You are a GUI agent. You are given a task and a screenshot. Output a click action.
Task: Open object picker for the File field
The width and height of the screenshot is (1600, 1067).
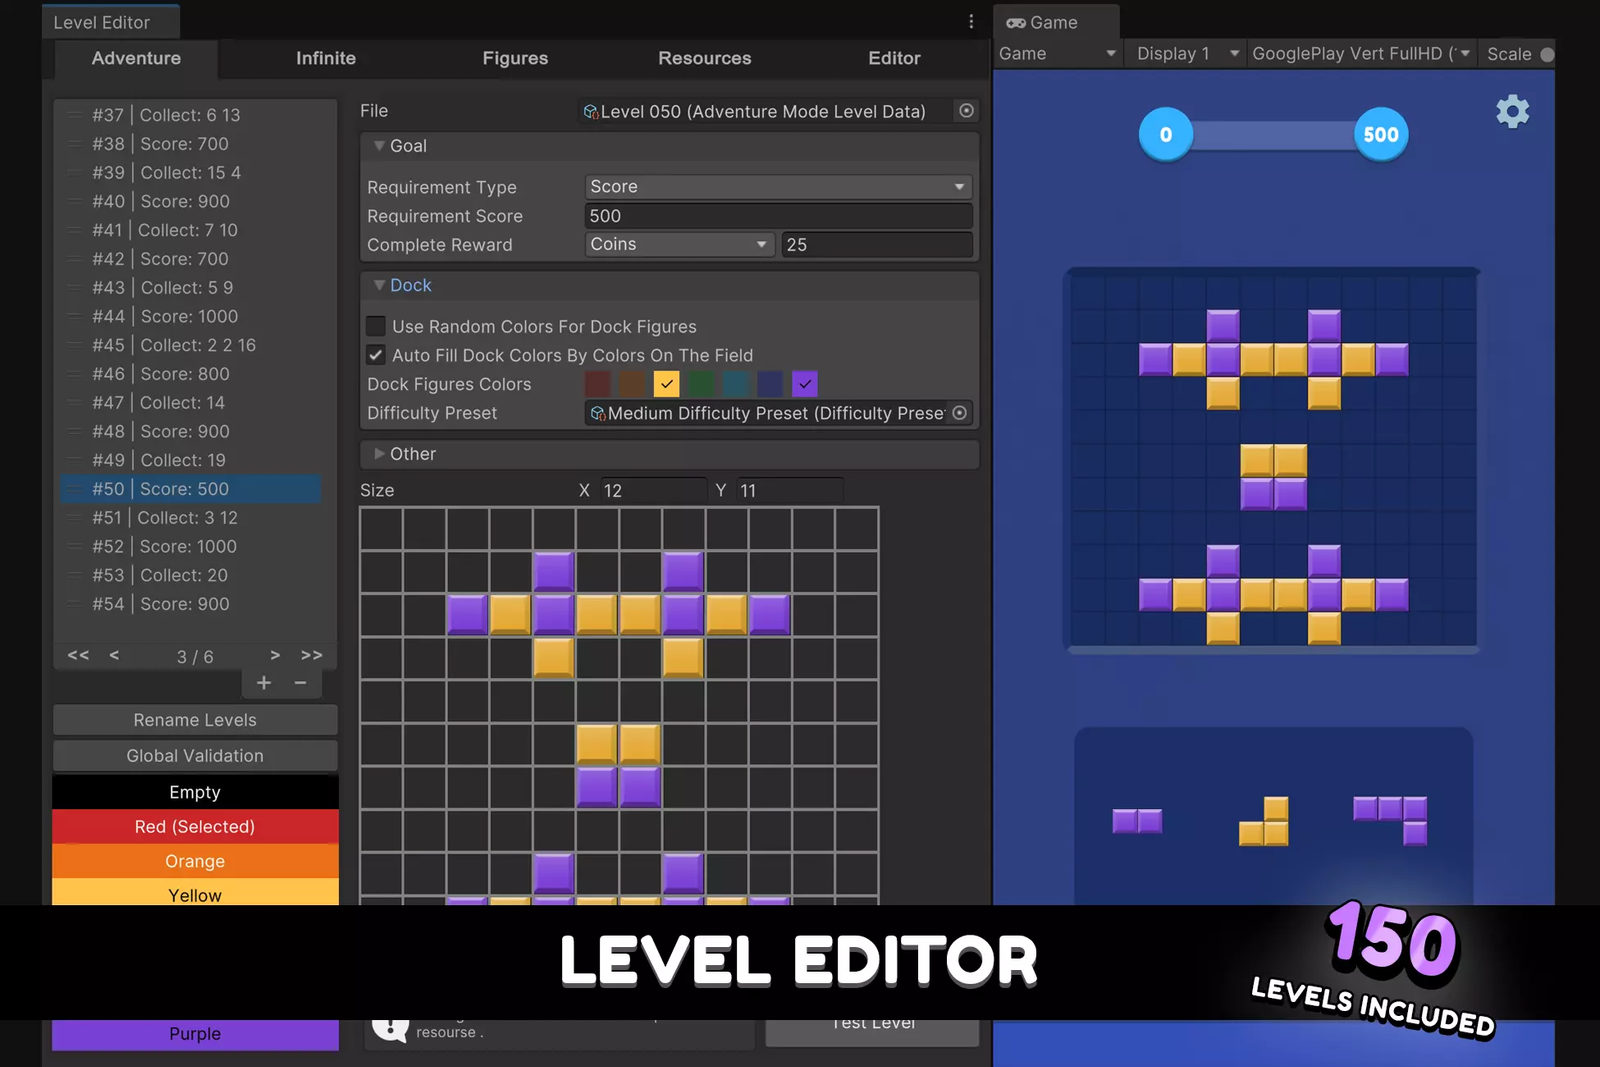coord(966,111)
